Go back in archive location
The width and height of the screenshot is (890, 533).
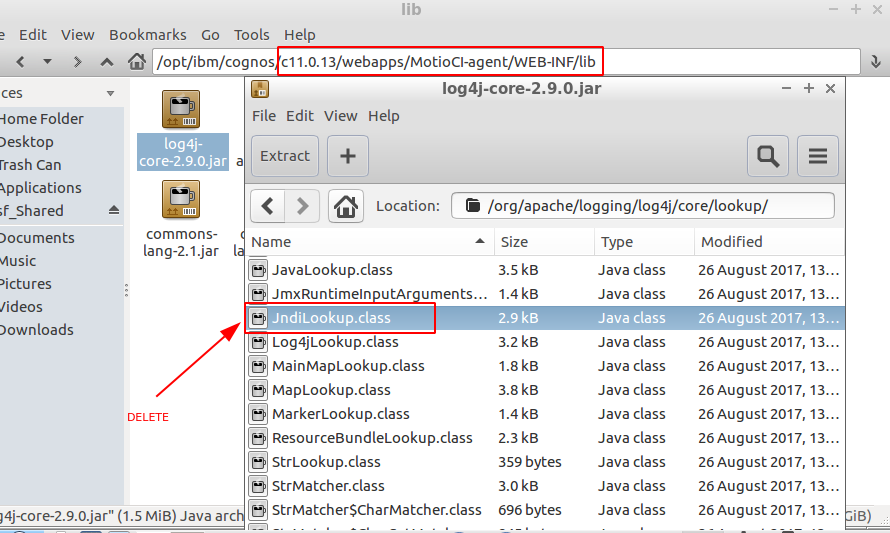click(x=268, y=205)
